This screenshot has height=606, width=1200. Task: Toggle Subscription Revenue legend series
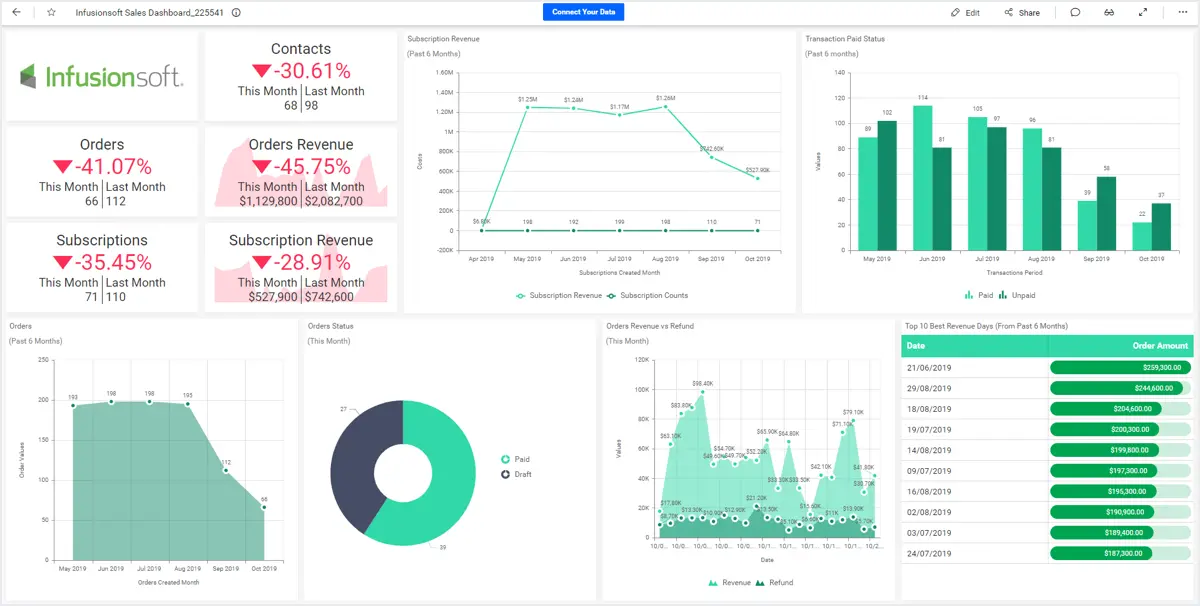[x=559, y=296]
